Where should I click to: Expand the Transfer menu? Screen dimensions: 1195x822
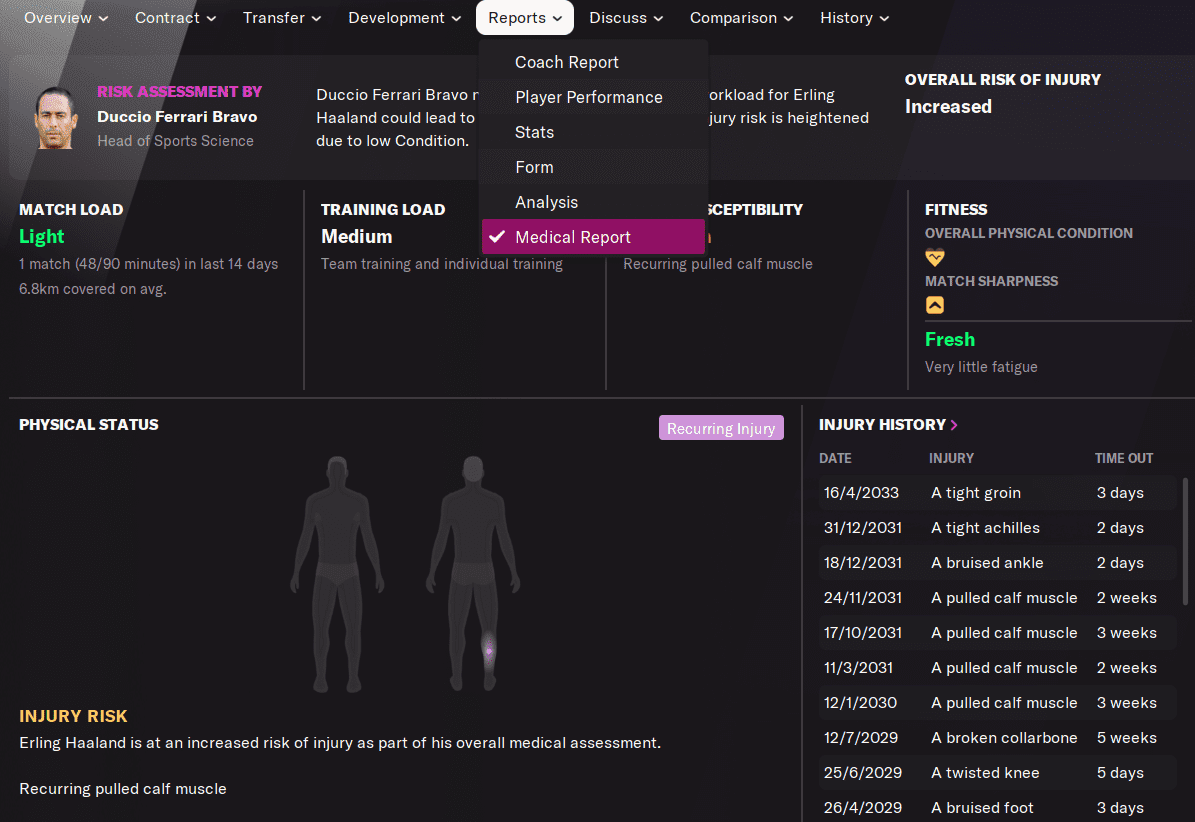pyautogui.click(x=282, y=18)
